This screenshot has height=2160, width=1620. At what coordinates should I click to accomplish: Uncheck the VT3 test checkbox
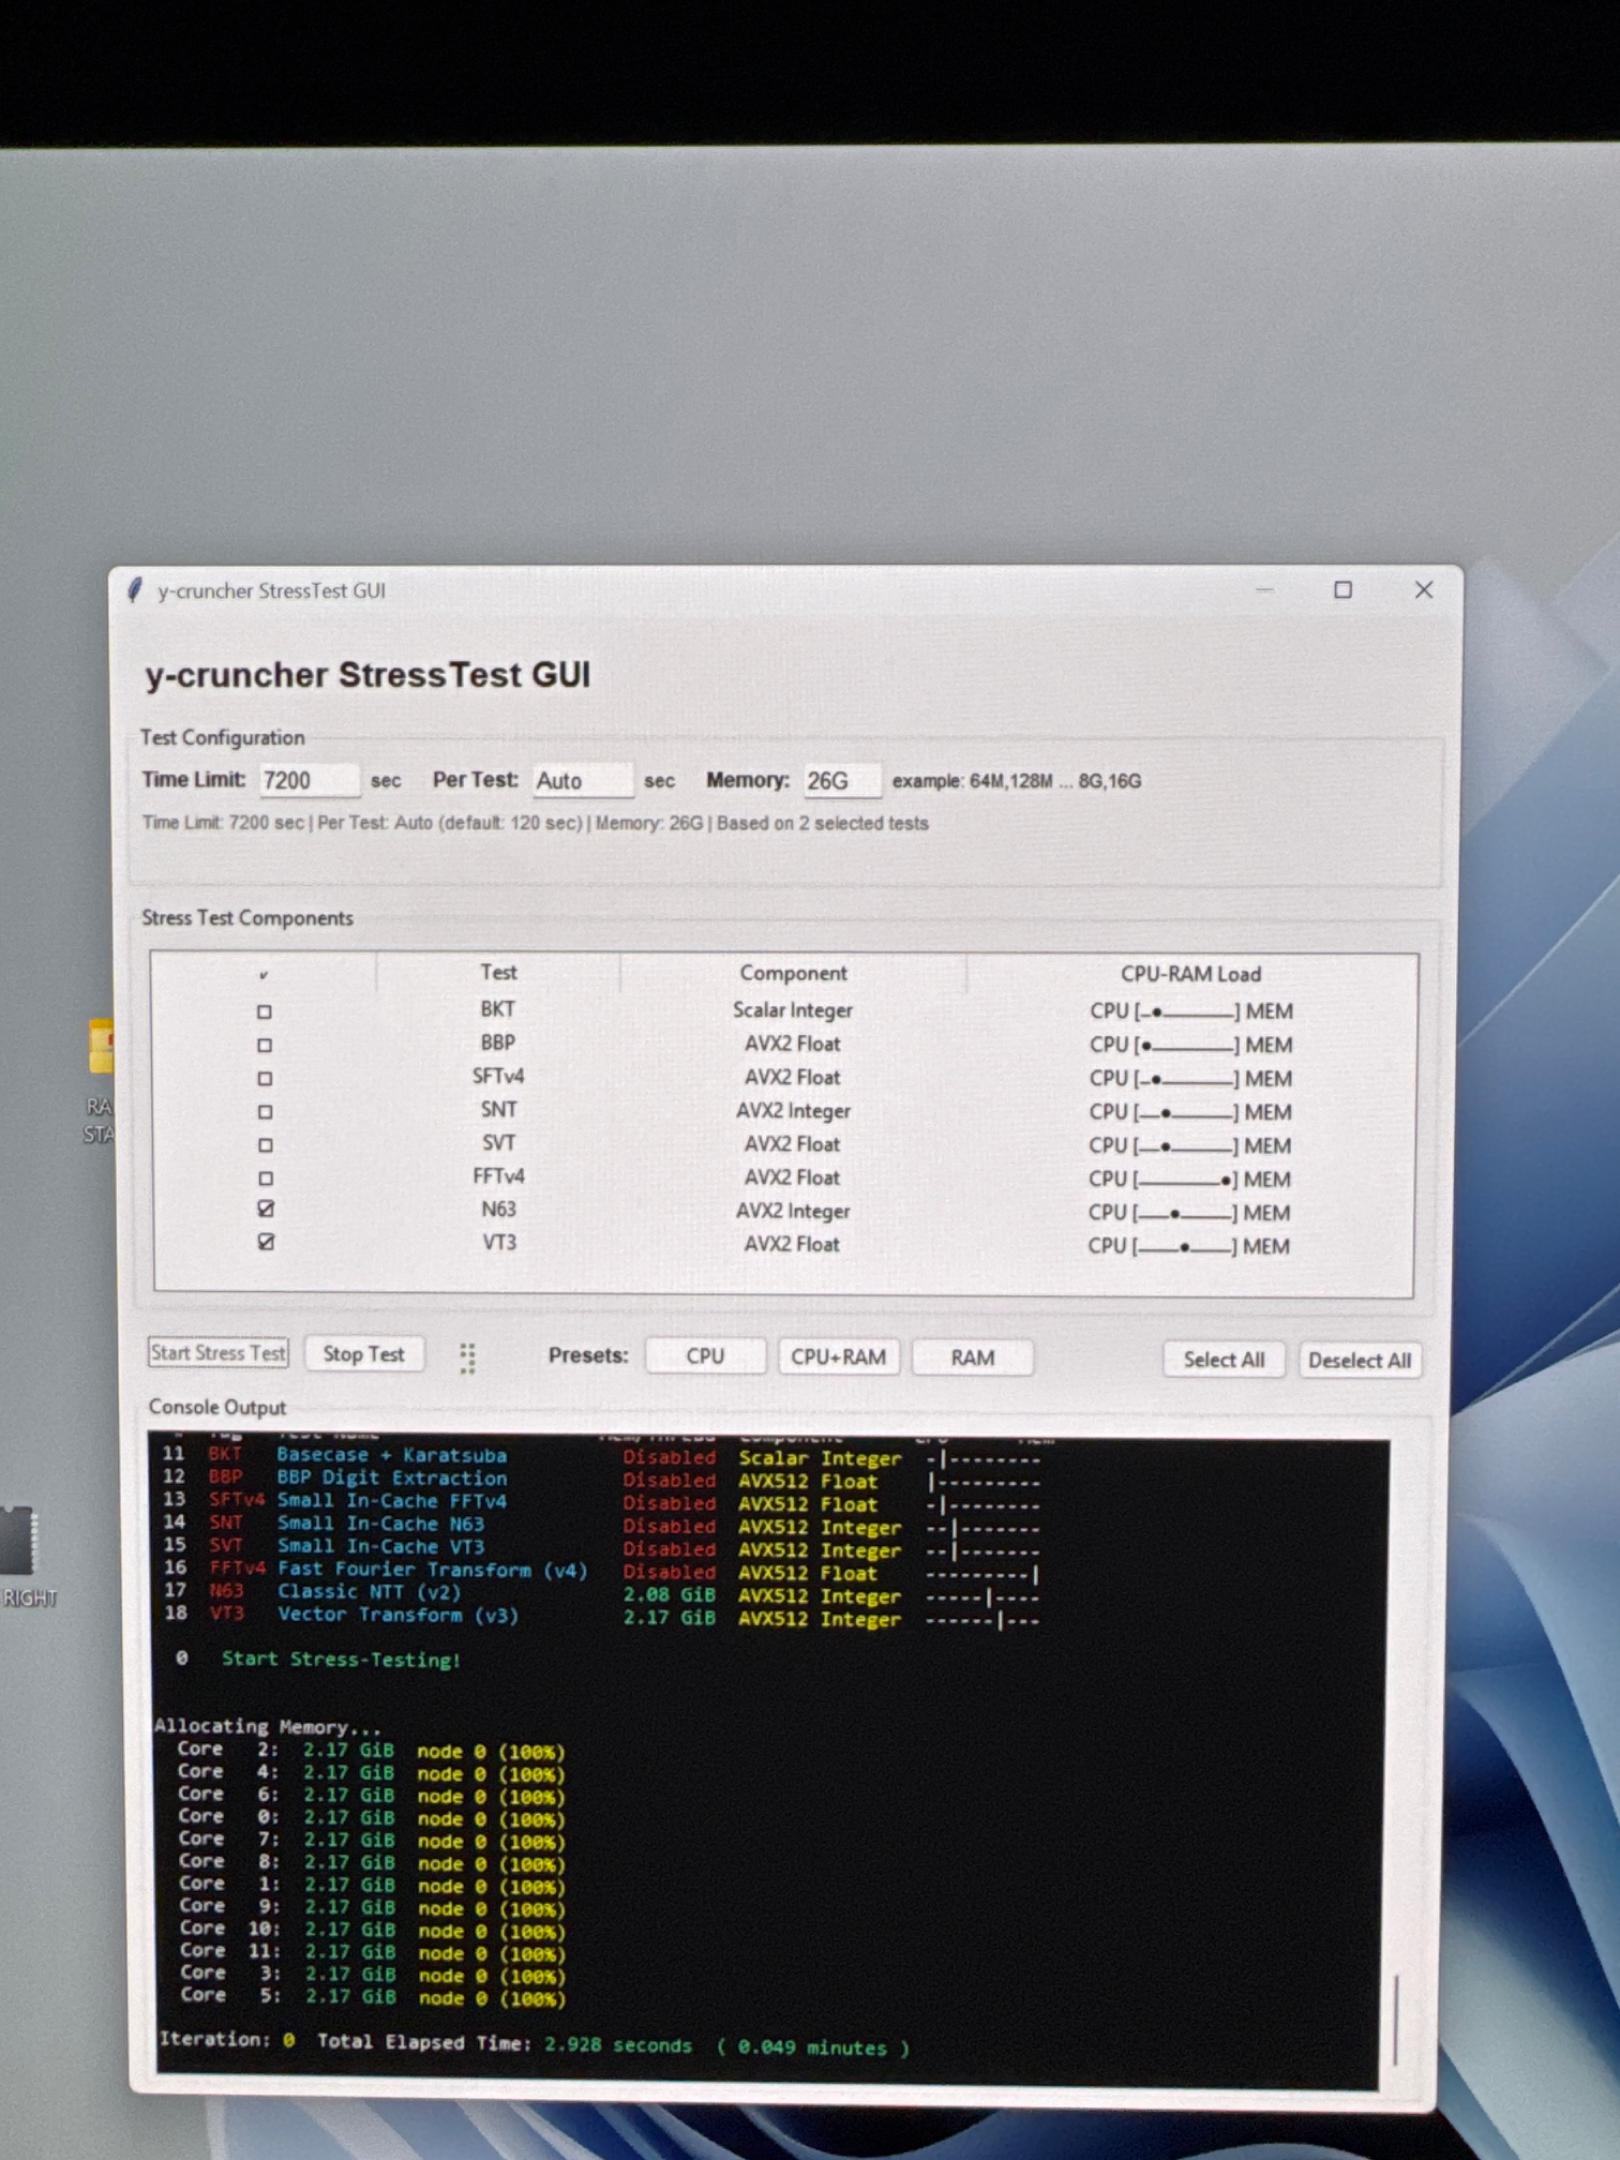point(265,1242)
